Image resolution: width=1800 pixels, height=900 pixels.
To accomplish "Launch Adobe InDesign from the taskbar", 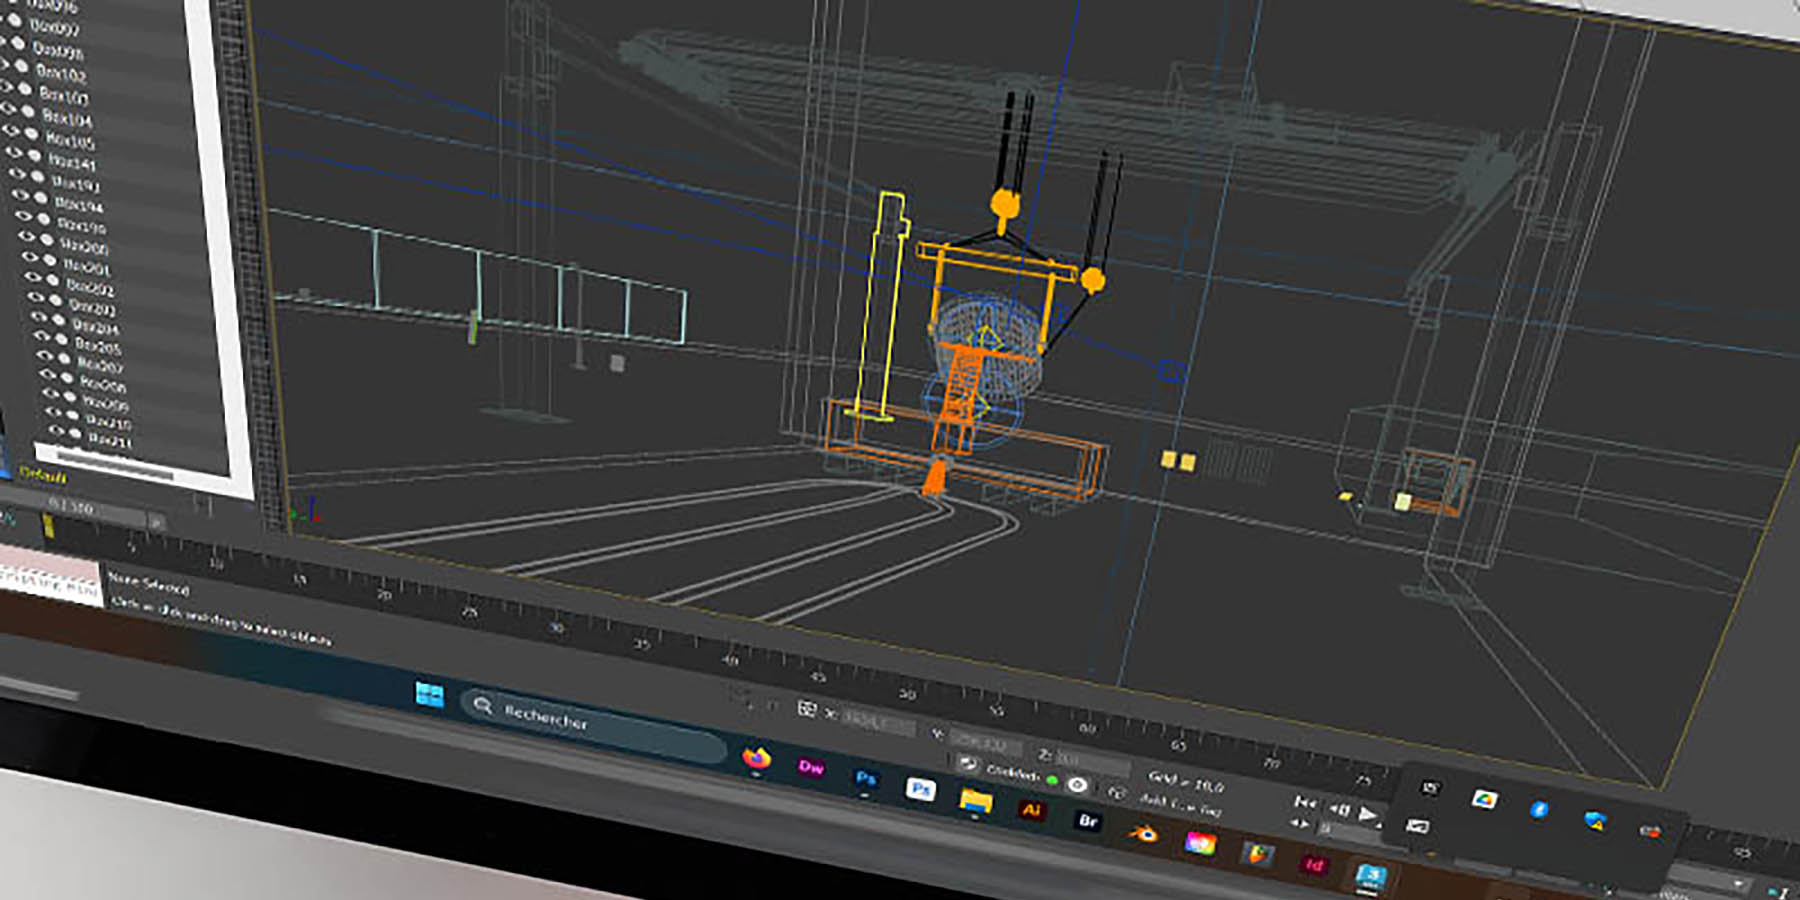I will click(x=1314, y=865).
